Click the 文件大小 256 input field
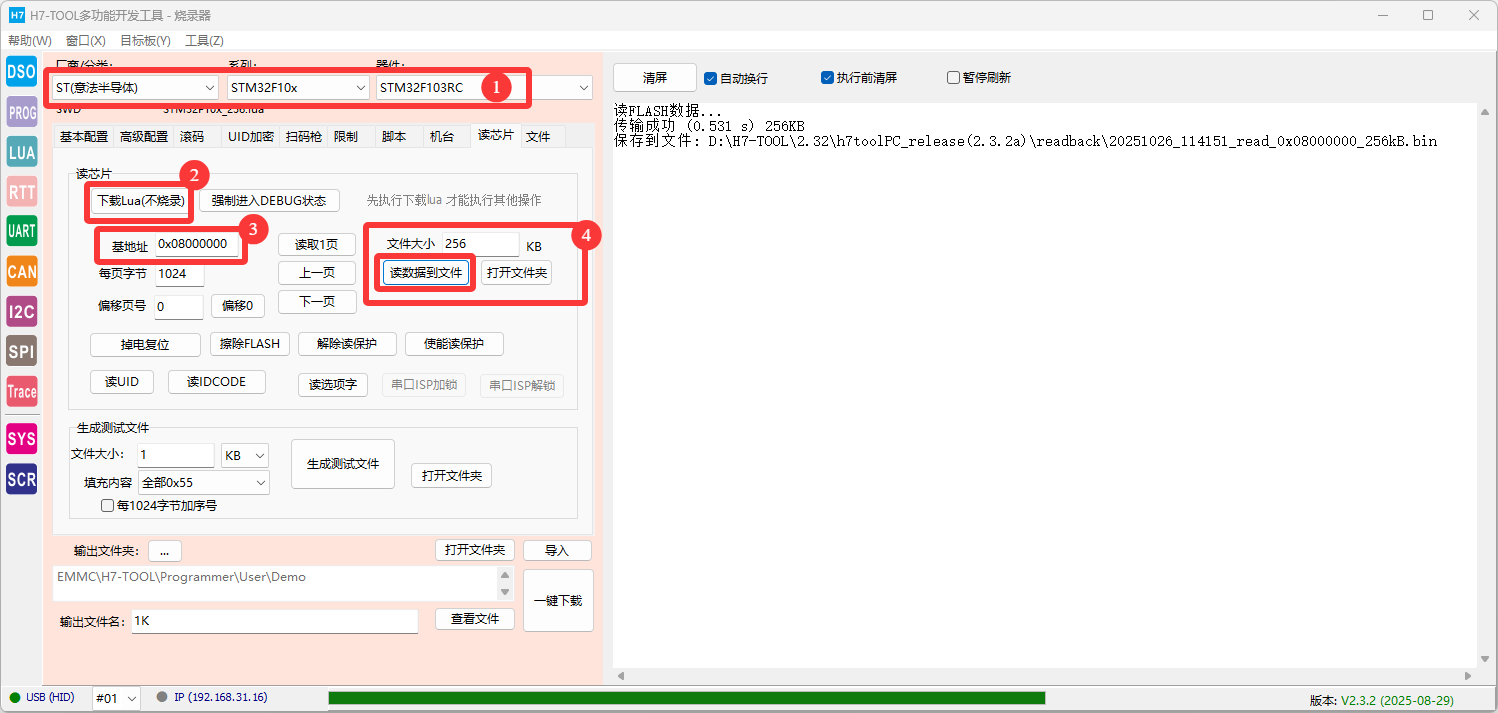1498x713 pixels. coord(481,245)
